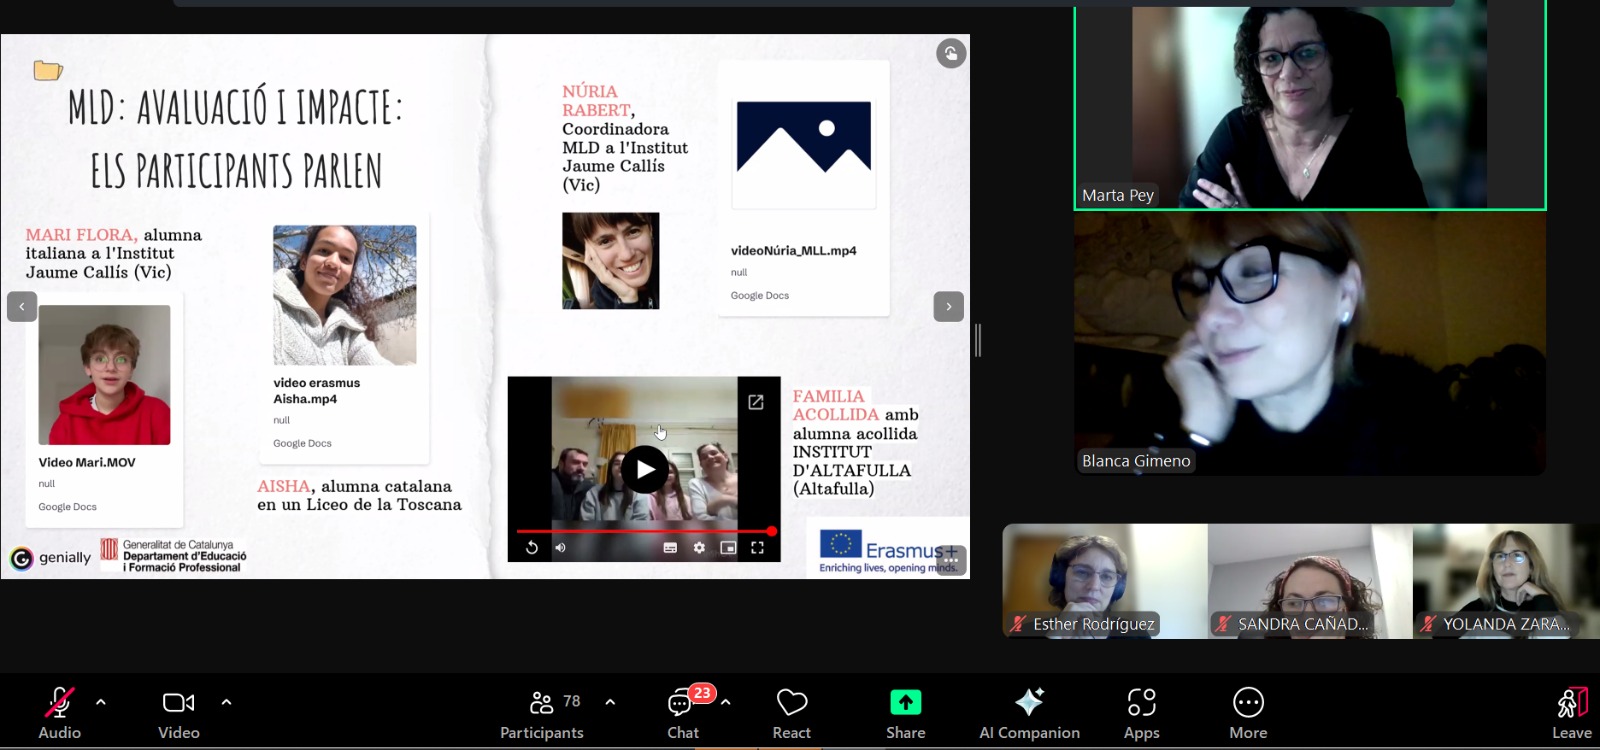Image resolution: width=1600 pixels, height=750 pixels.
Task: Click the green Share screen button
Action: pyautogui.click(x=905, y=713)
